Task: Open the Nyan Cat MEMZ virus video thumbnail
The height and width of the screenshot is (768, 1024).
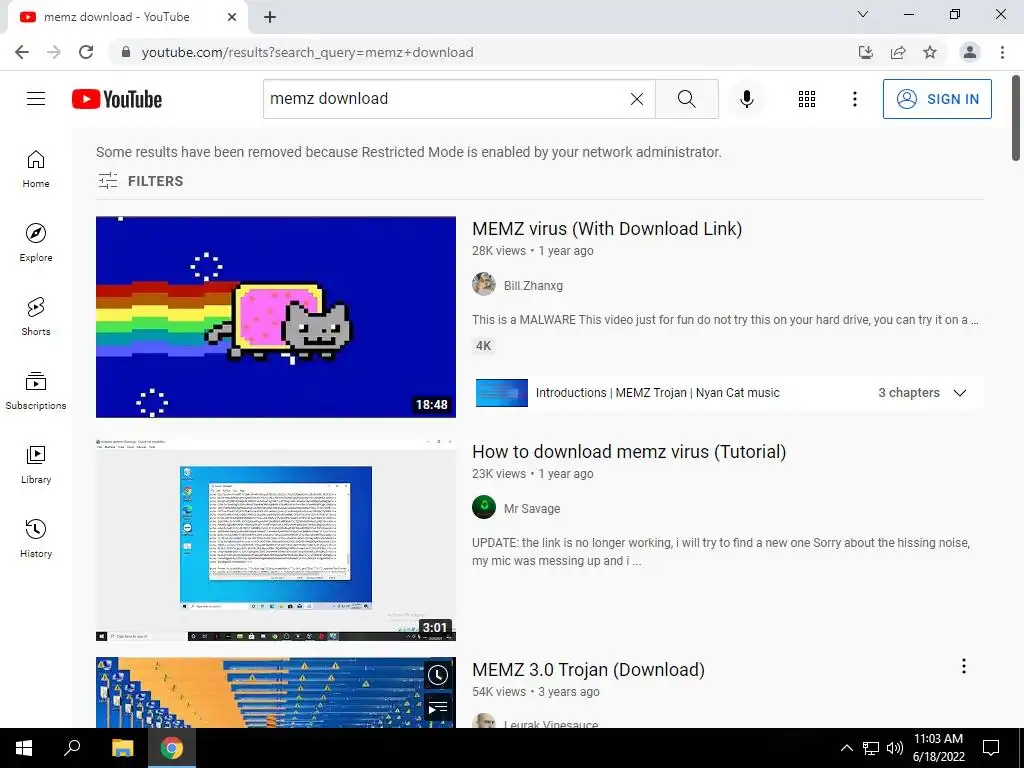Action: [276, 317]
